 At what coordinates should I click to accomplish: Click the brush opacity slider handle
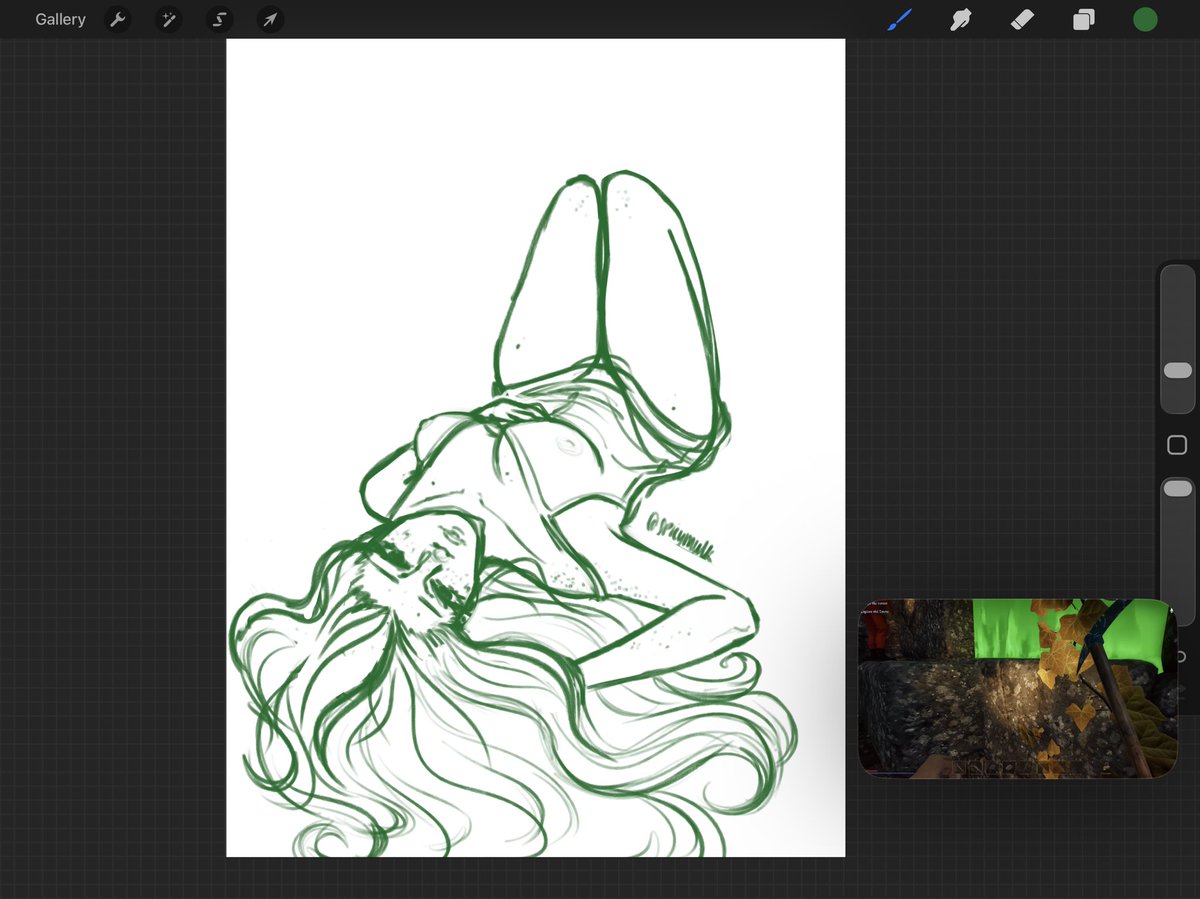[1178, 489]
